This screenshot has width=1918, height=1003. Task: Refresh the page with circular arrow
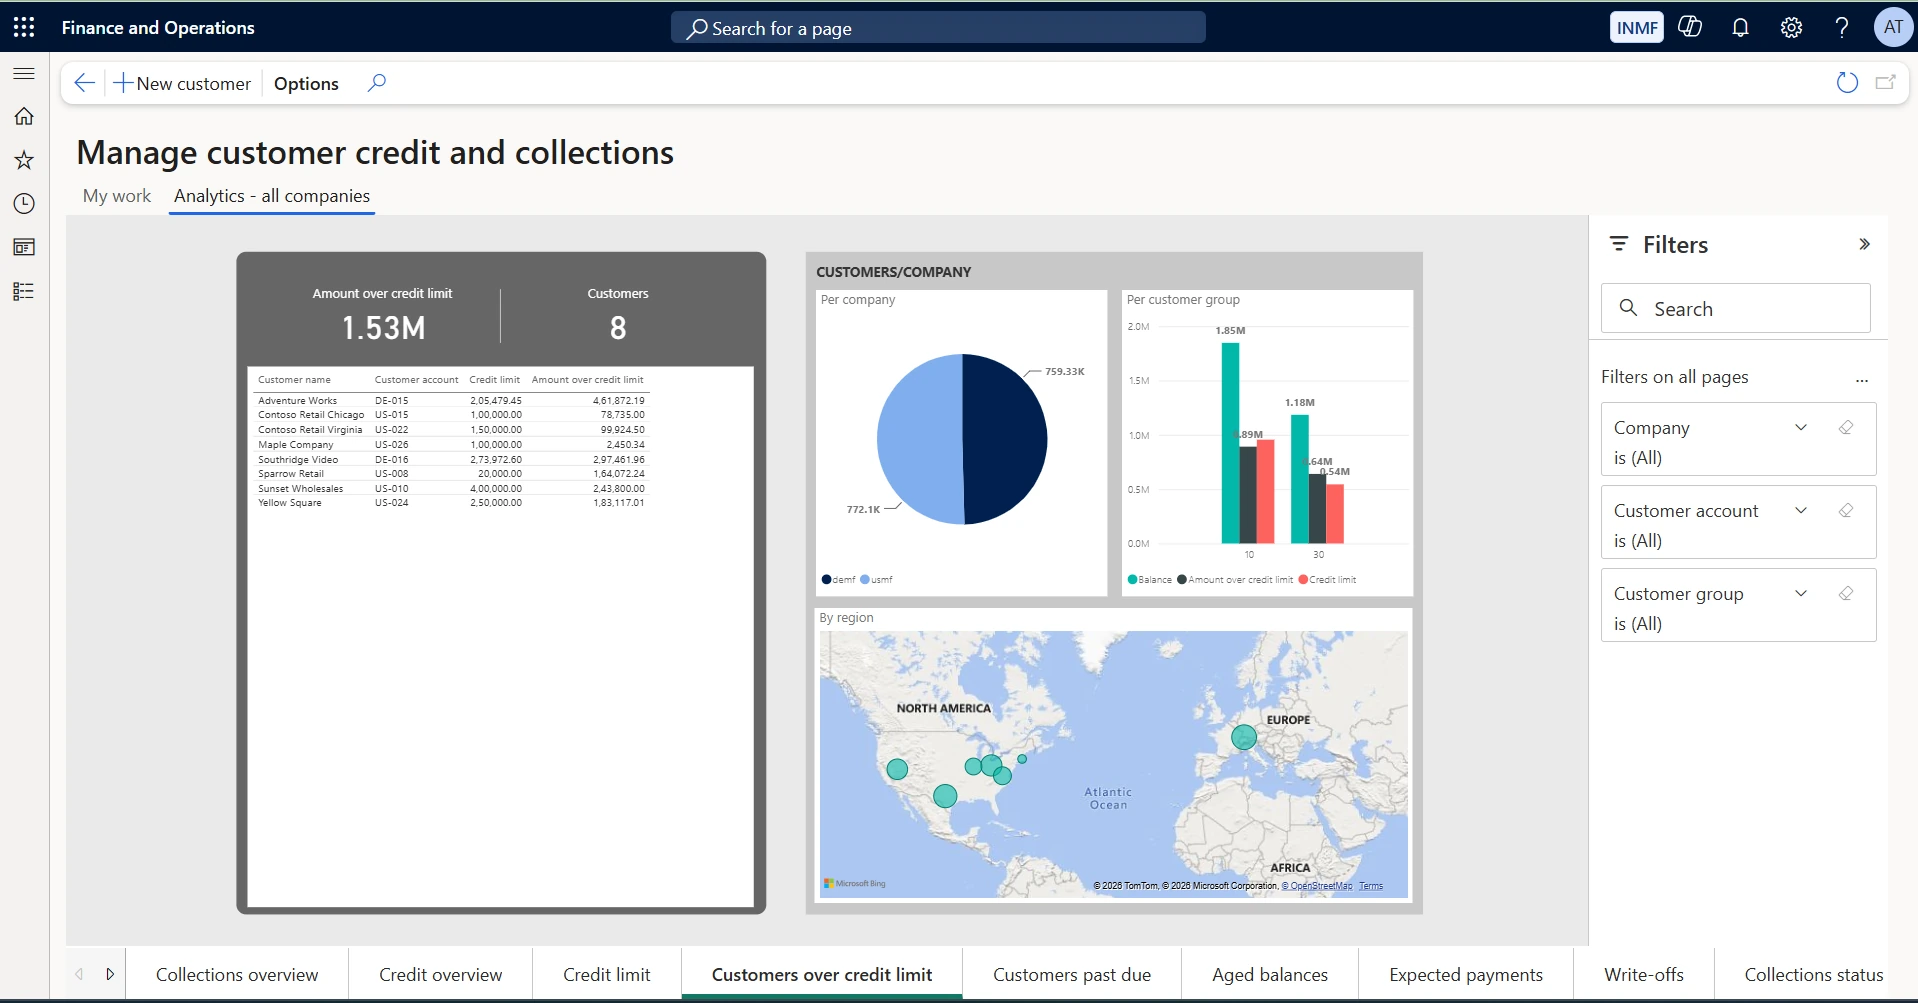pos(1847,83)
